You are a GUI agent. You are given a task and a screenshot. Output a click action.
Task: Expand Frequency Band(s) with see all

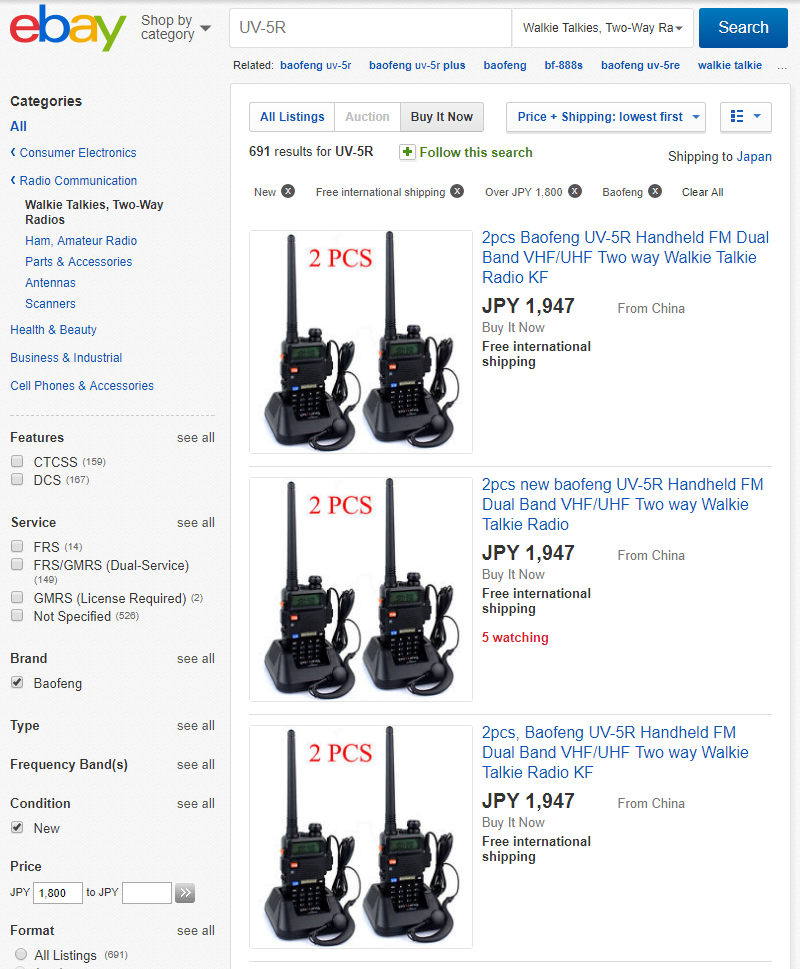click(x=196, y=765)
